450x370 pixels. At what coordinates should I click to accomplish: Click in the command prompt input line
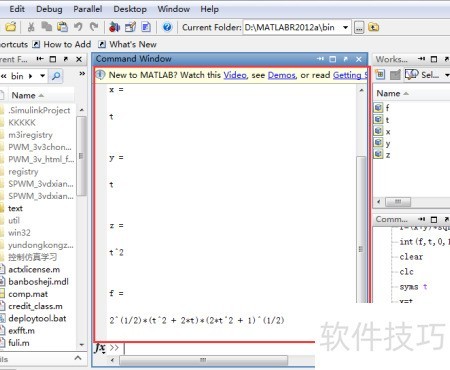(219, 348)
